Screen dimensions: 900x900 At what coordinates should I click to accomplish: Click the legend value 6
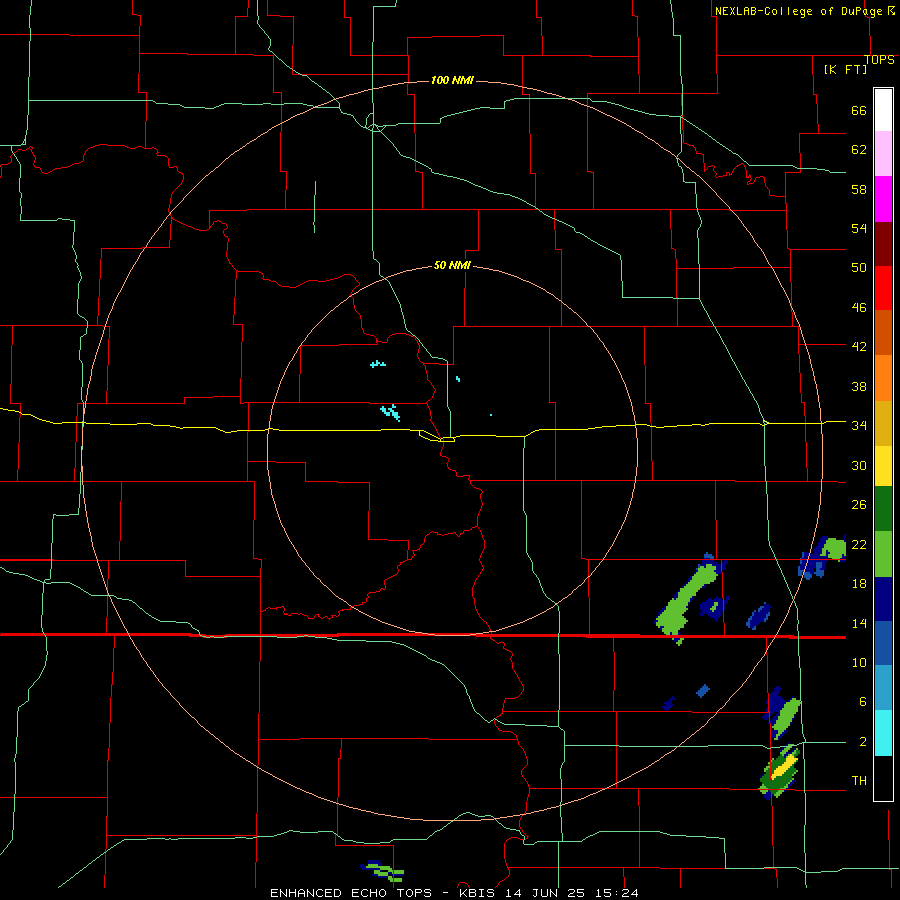862,702
